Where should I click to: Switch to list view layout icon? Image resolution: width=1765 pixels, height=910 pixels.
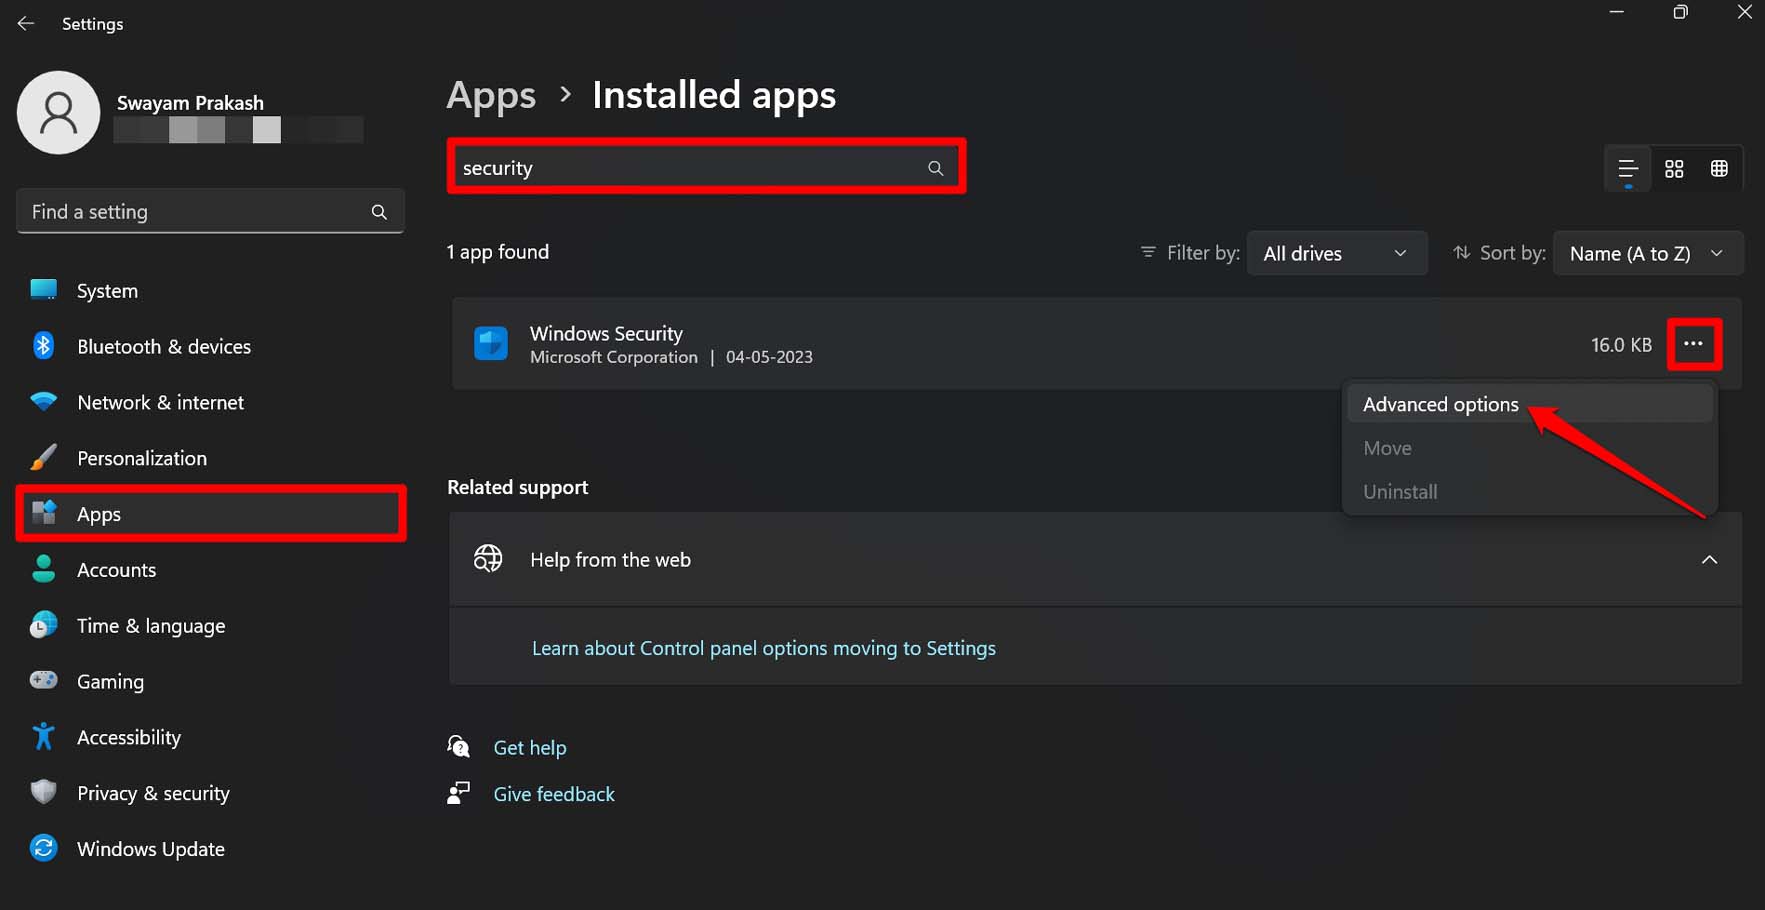(1628, 169)
